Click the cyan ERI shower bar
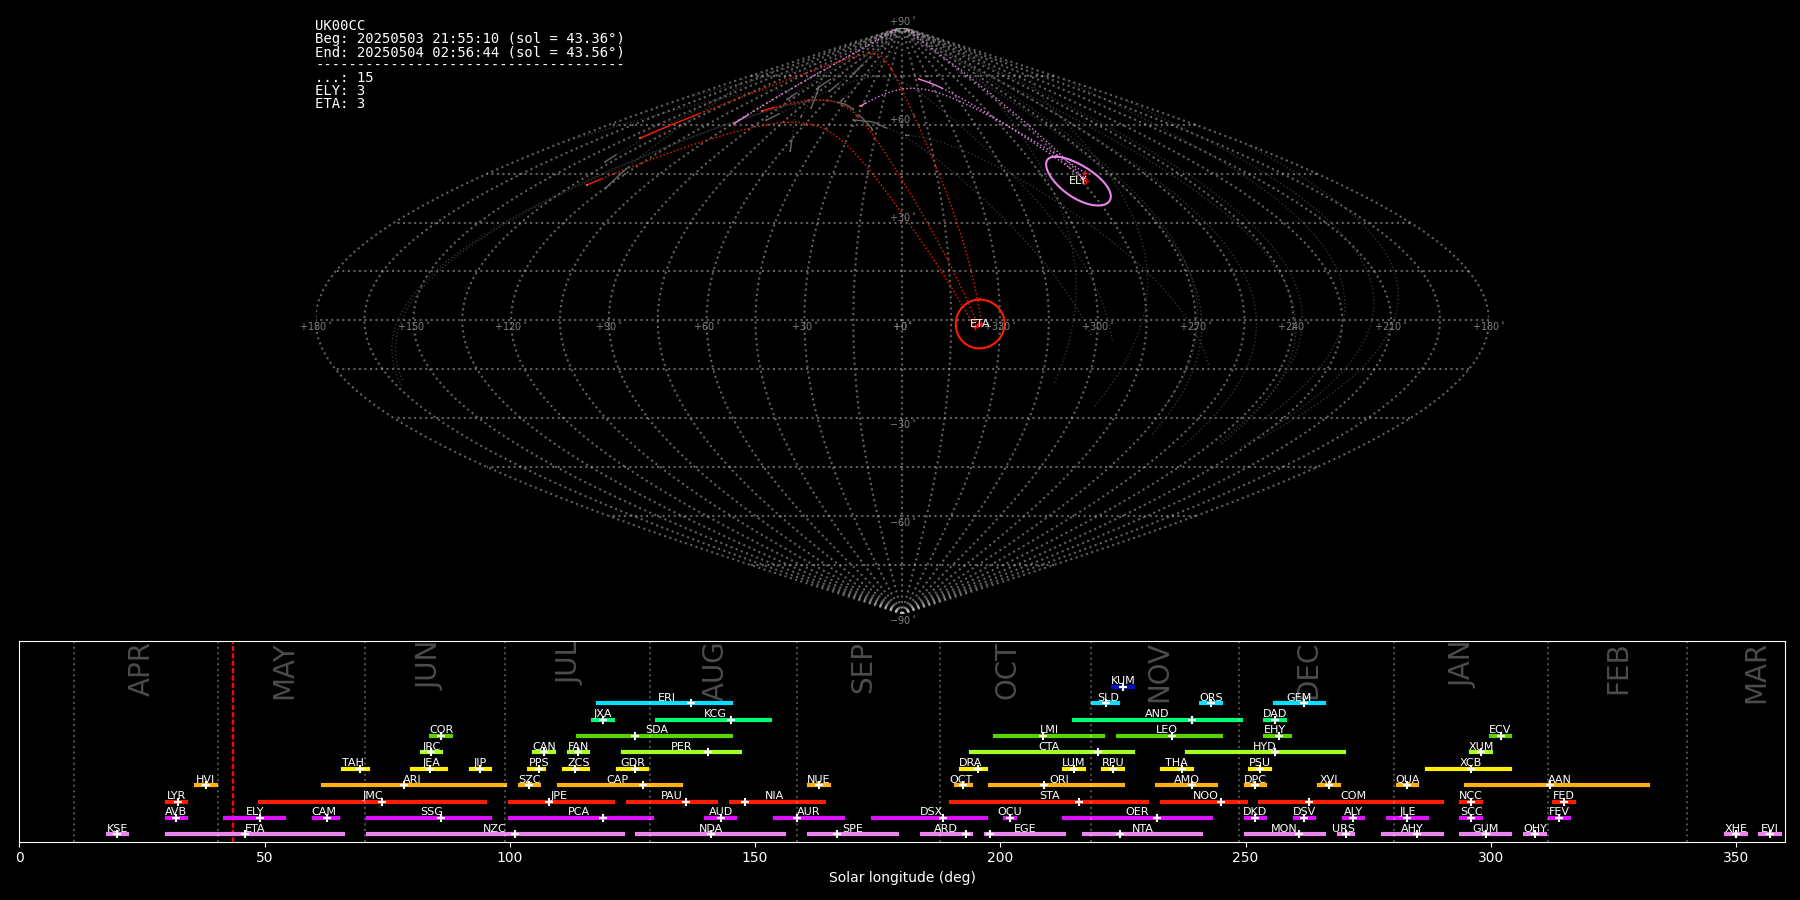This screenshot has width=1800, height=900. pos(663,703)
